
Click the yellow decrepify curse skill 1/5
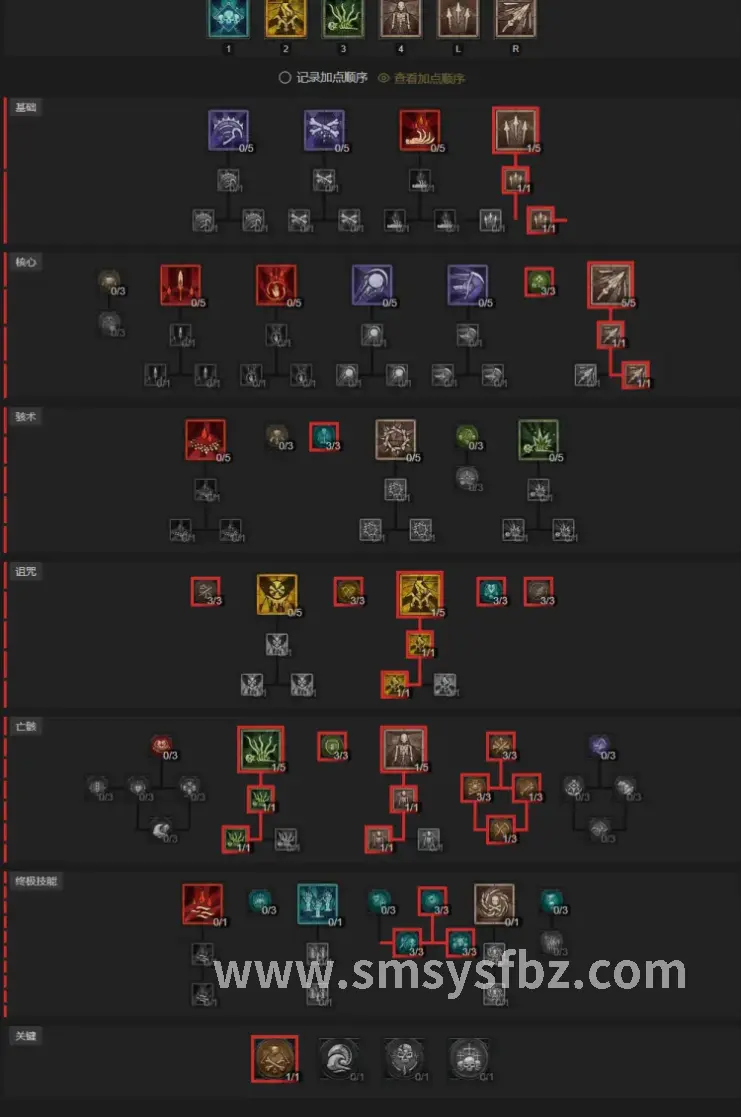pos(420,594)
